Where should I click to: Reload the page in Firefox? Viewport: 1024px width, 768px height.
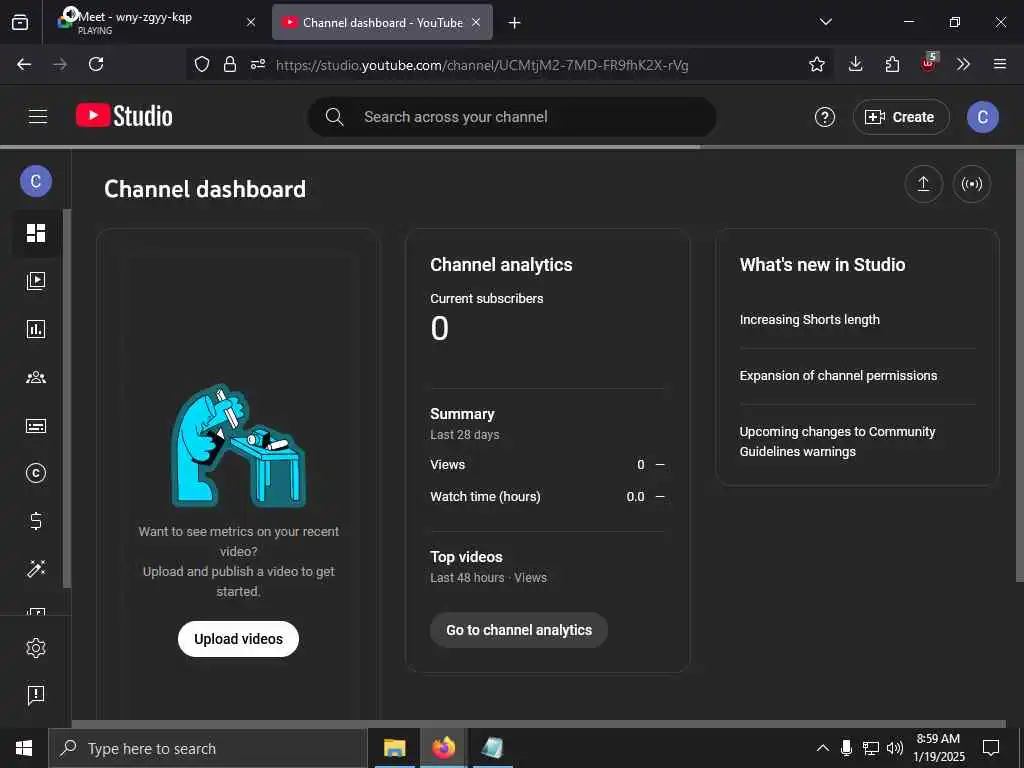click(96, 64)
